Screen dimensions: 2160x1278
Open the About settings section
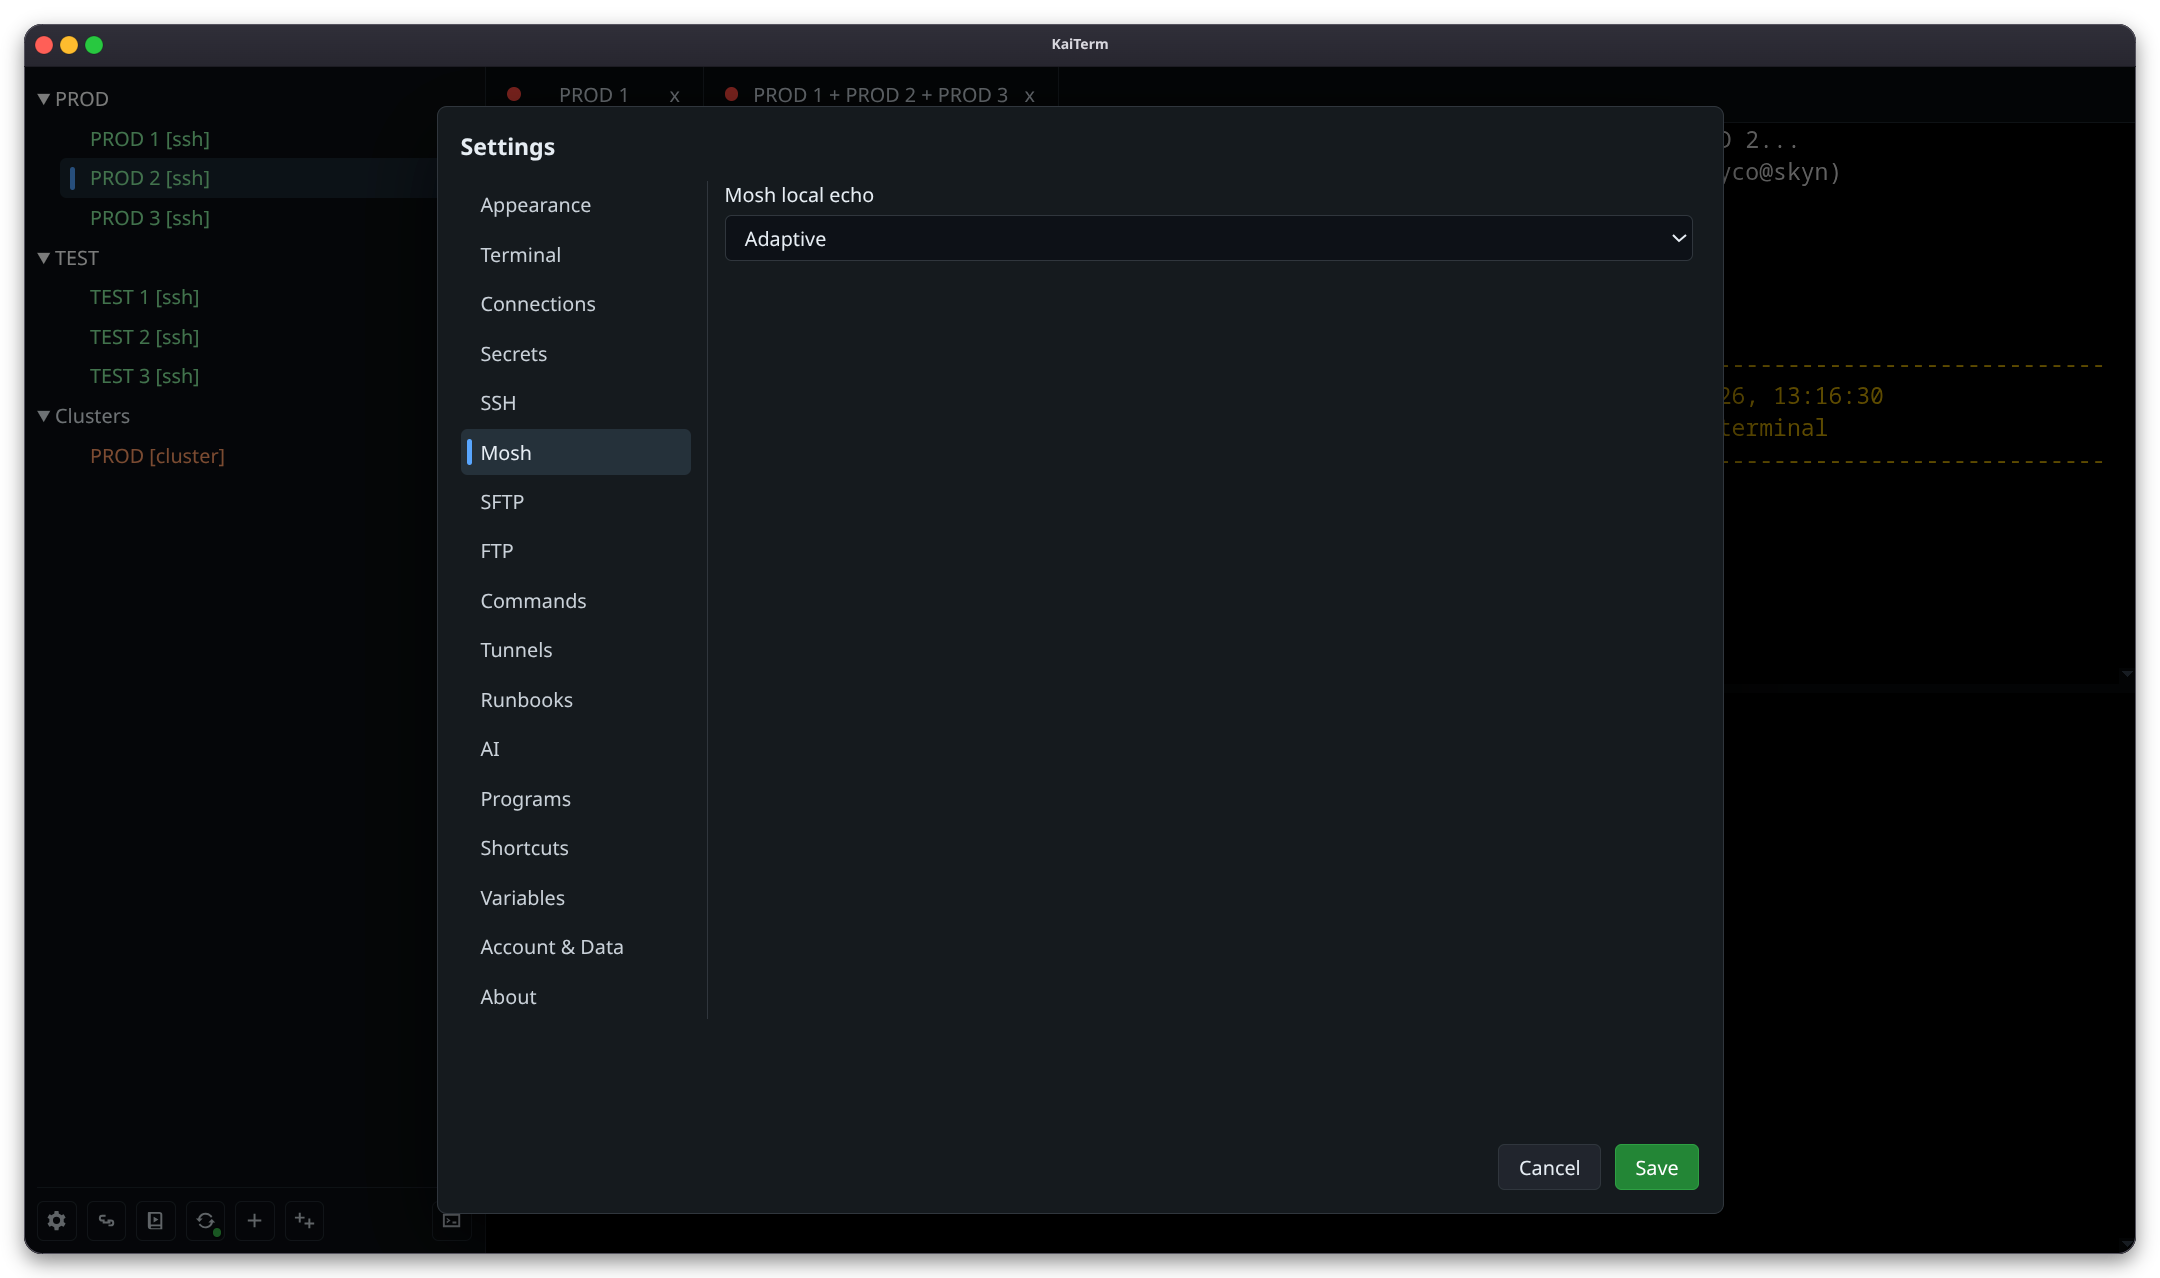click(x=575, y=997)
